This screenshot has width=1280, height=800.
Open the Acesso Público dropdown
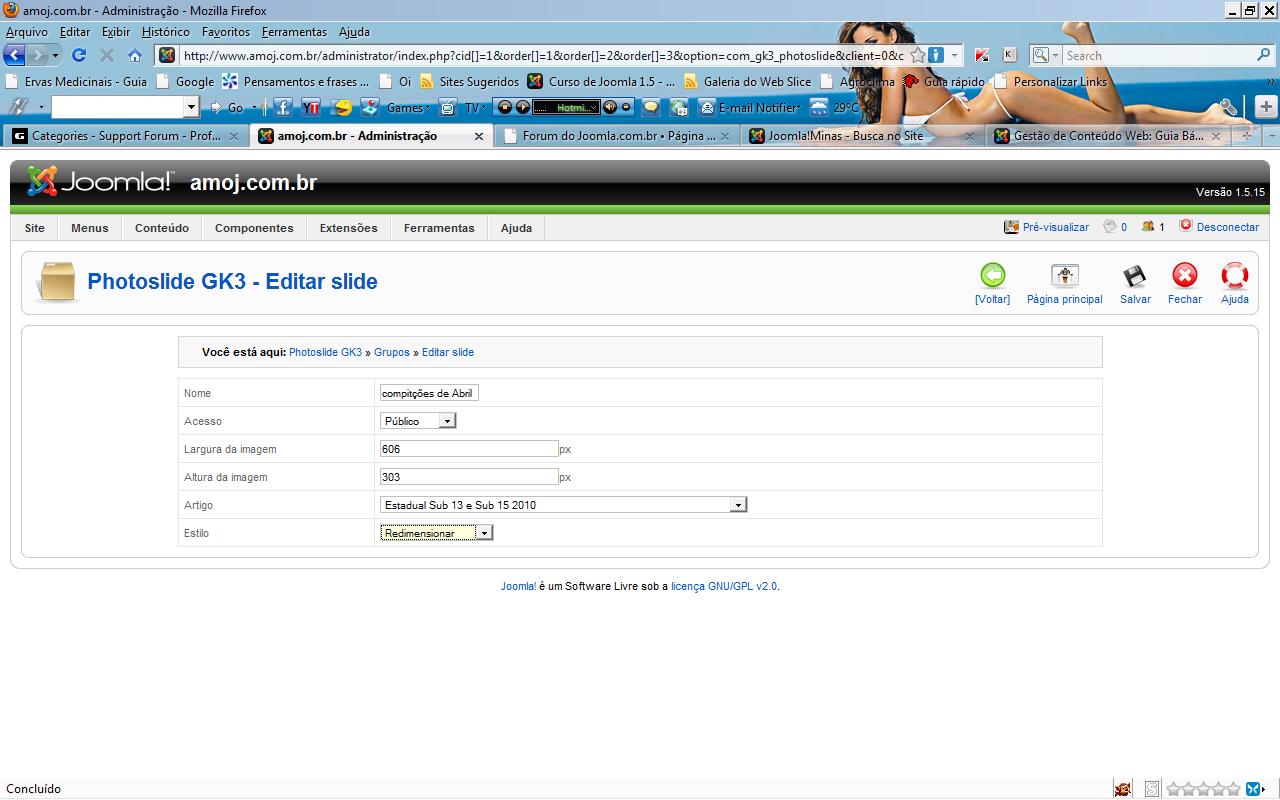[x=418, y=421]
